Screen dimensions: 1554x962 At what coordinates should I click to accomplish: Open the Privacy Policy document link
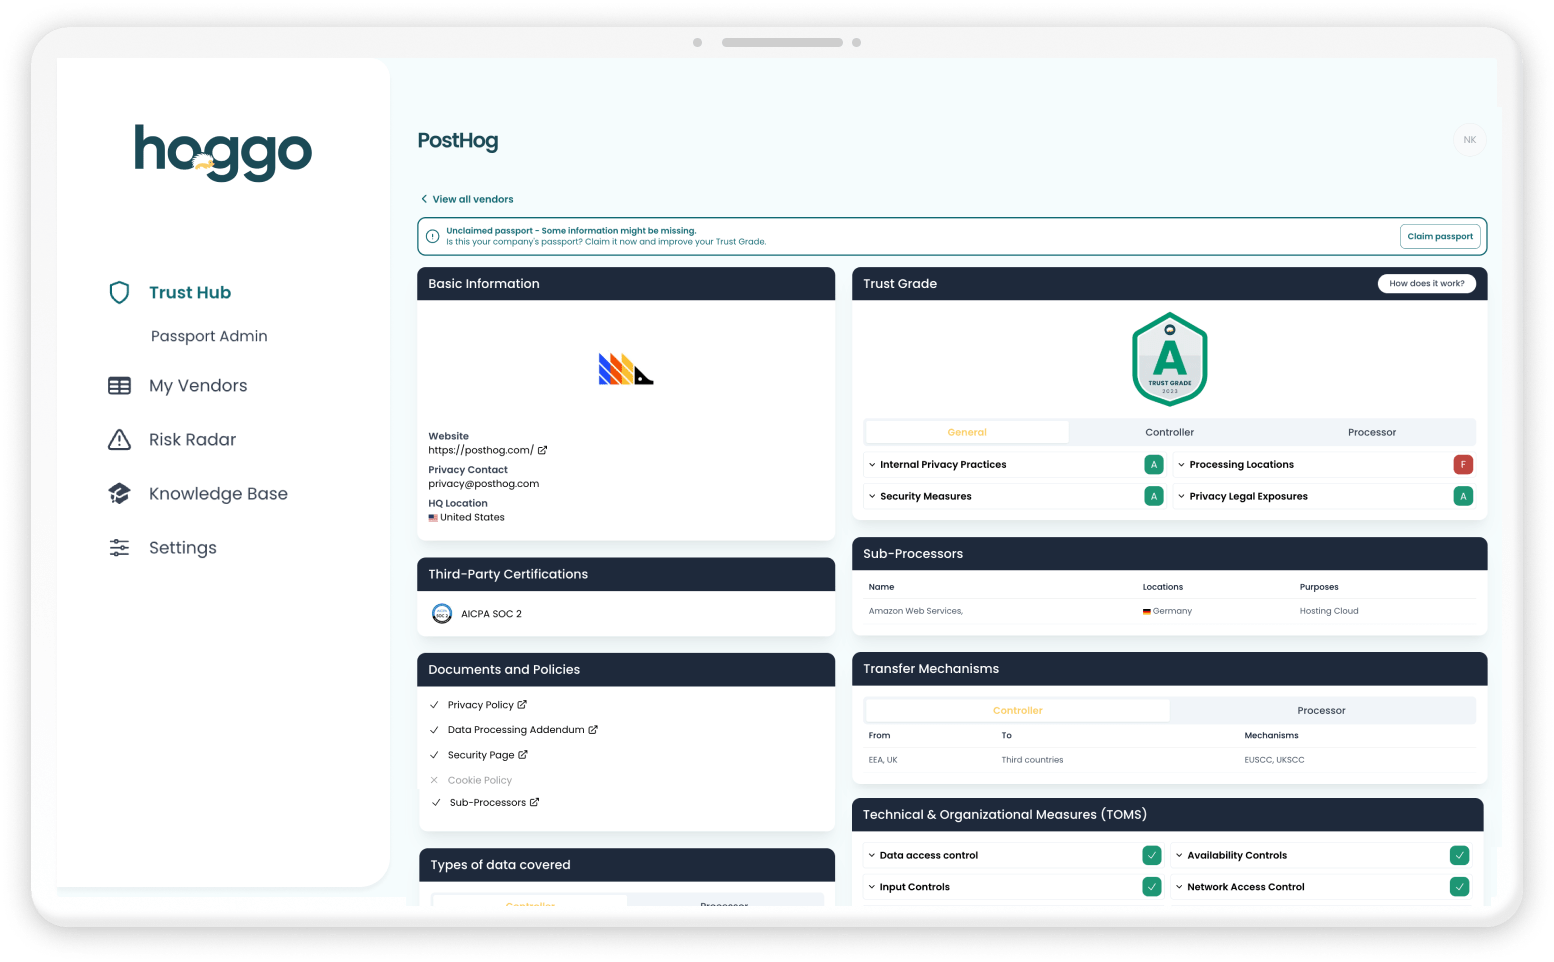[x=480, y=705]
